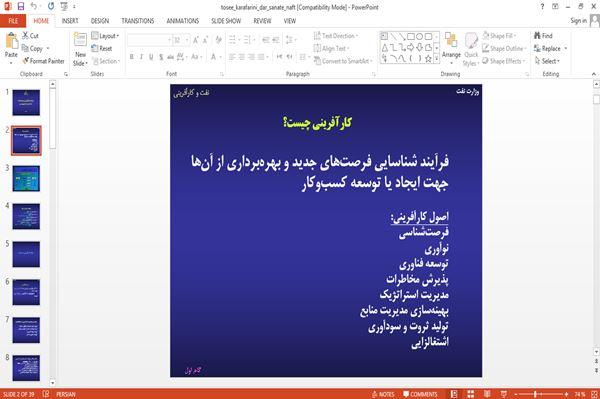Pick the triangle shape in shapes gallery
The width and height of the screenshot is (600, 399).
[384, 48]
